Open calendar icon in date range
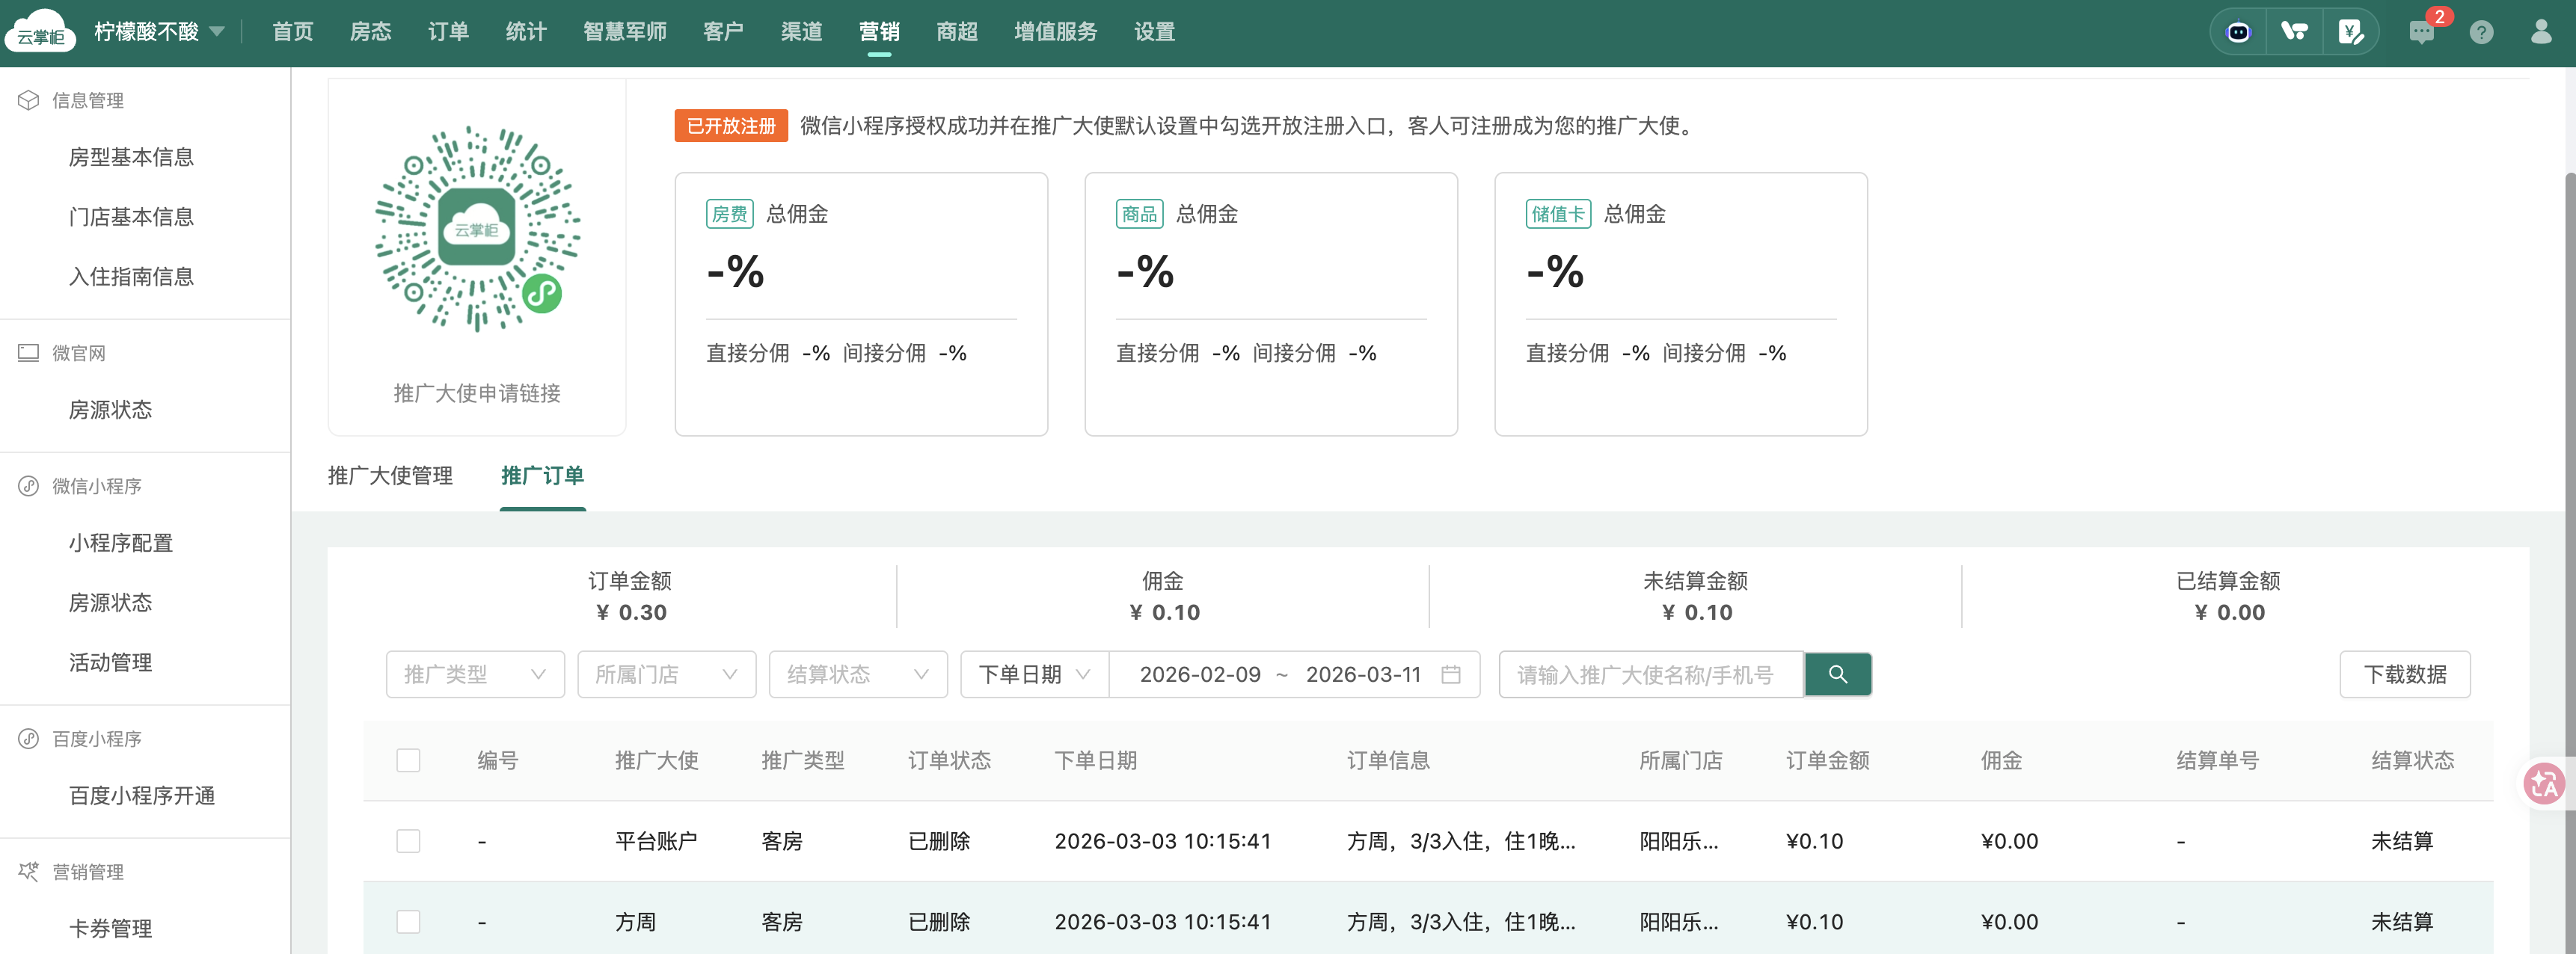This screenshot has height=954, width=2576. [1450, 674]
